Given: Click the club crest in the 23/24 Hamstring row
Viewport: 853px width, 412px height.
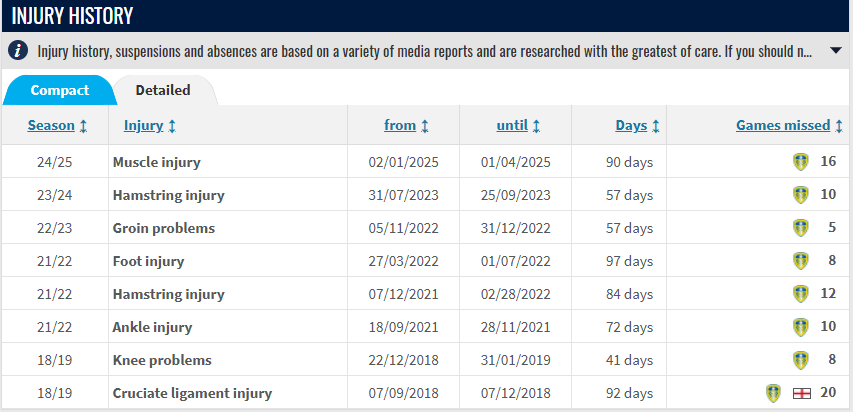Looking at the screenshot, I should 800,195.
